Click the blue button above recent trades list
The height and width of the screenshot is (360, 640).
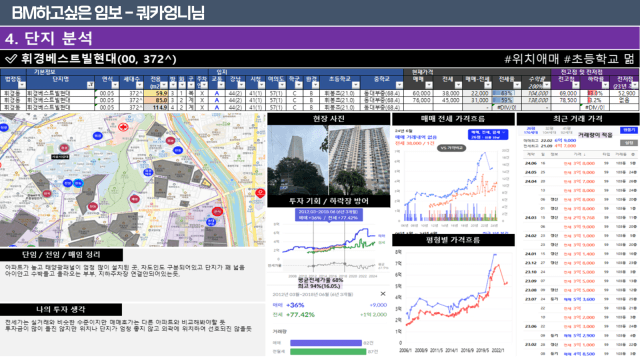point(629,130)
